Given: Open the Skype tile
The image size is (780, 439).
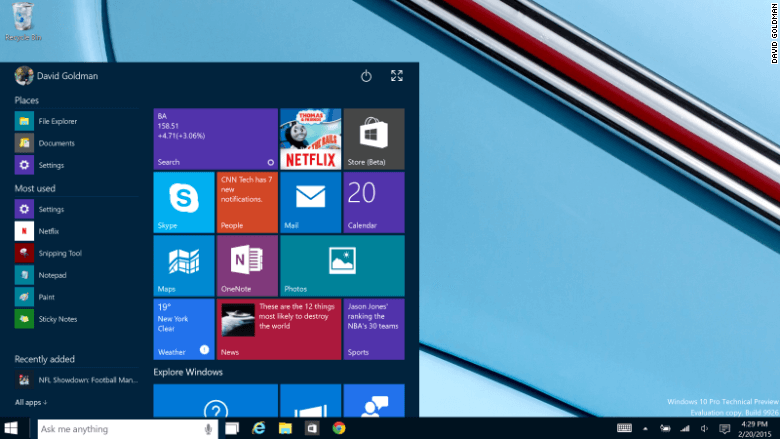Looking at the screenshot, I should click(184, 202).
